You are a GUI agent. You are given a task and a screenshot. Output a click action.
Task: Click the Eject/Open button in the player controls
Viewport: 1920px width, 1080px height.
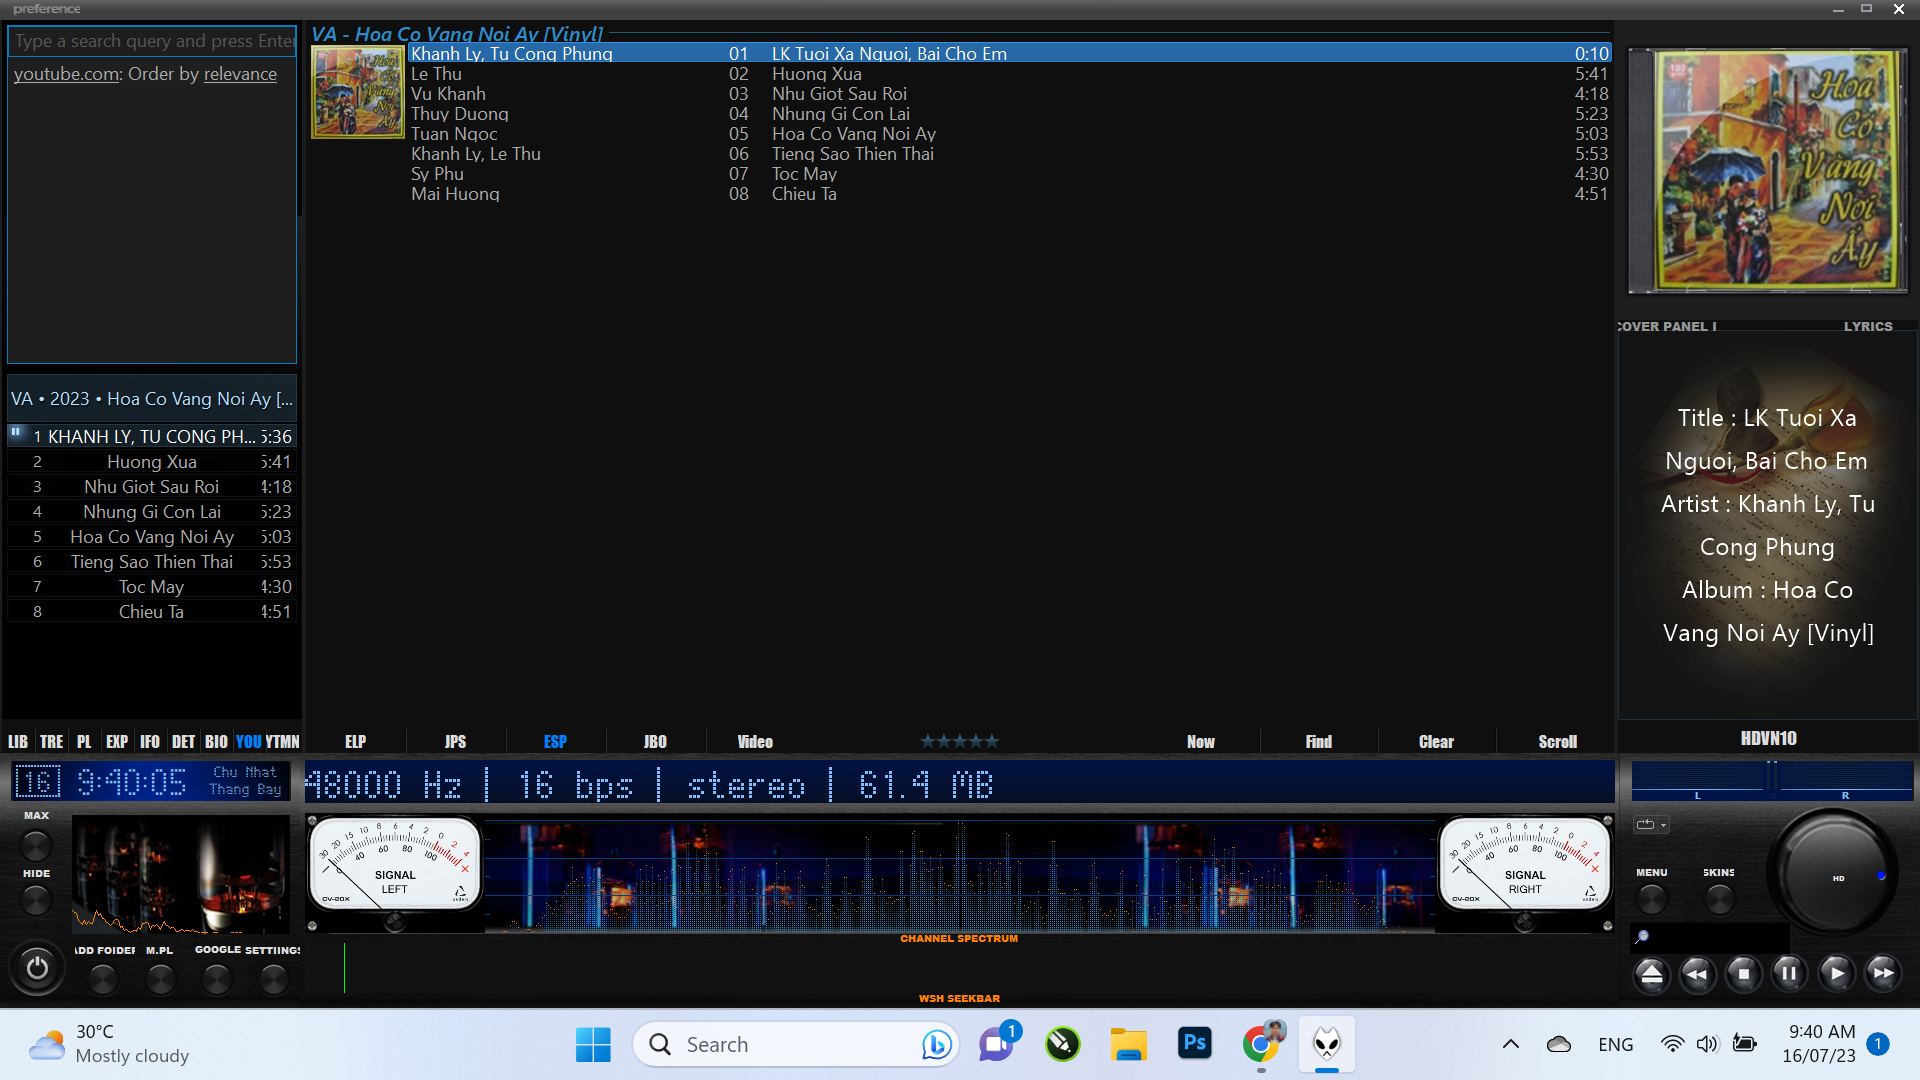click(1651, 973)
